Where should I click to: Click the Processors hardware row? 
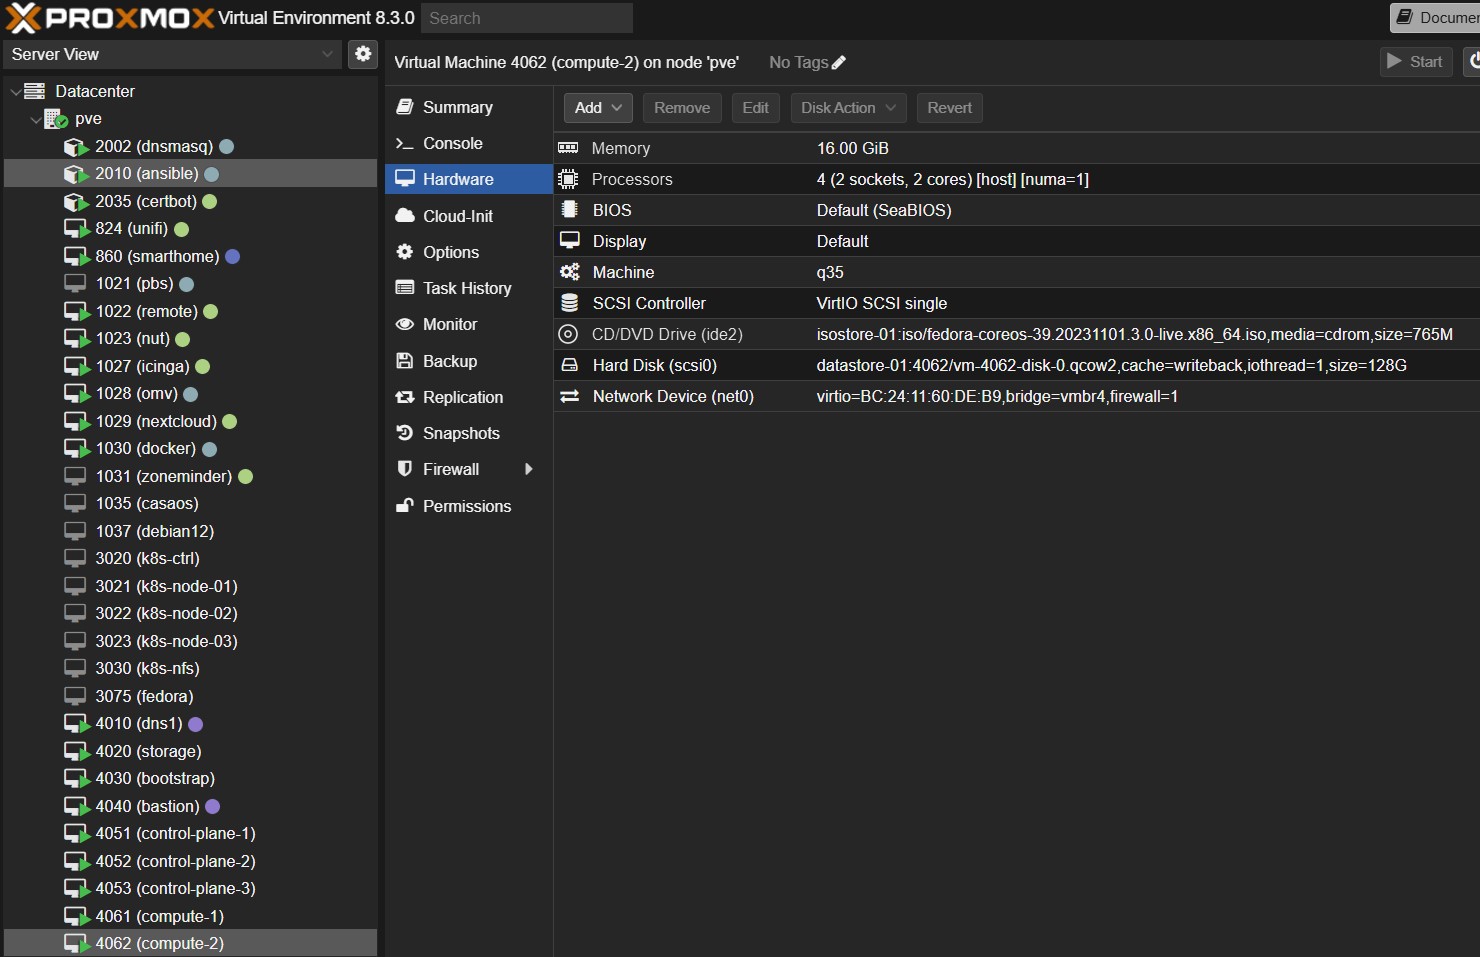631,180
